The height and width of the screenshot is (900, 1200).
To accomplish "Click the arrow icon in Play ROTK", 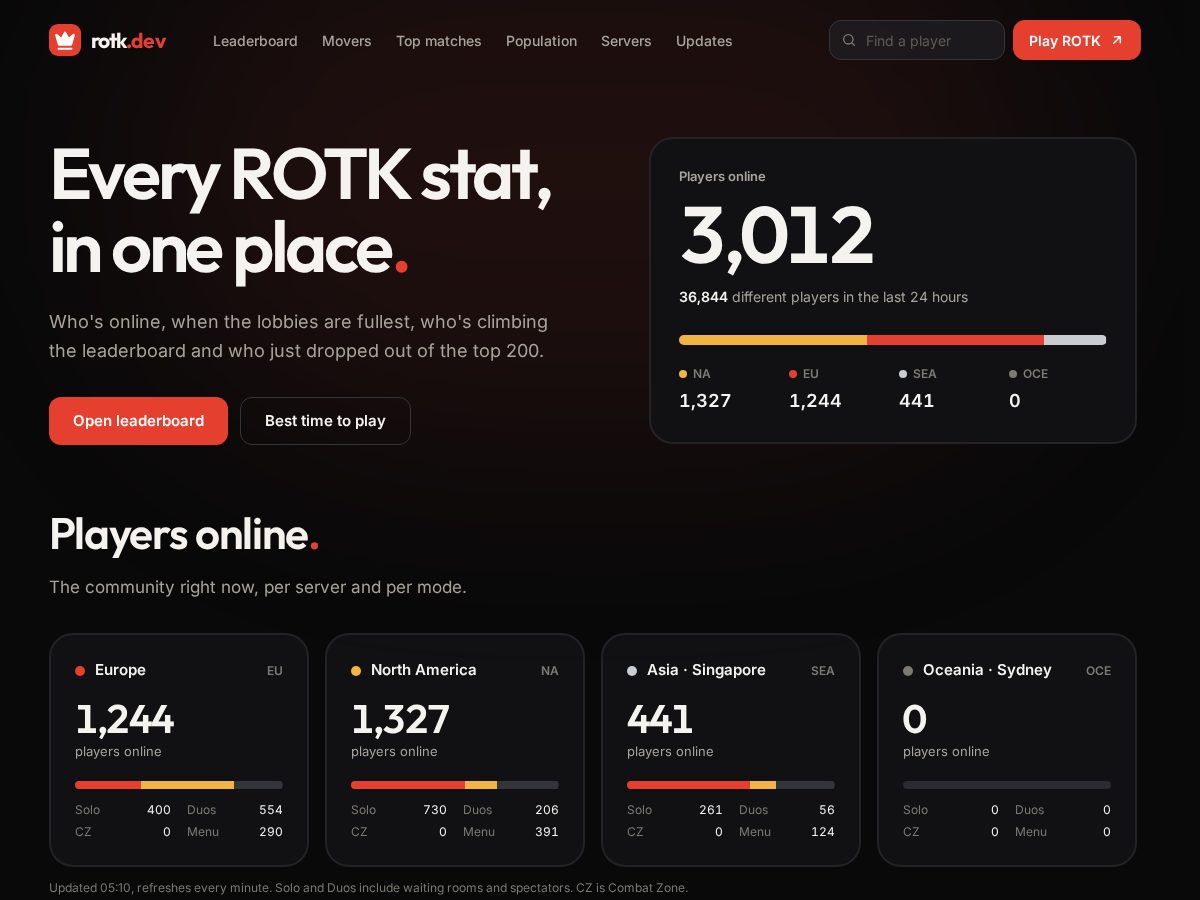I will point(1117,41).
